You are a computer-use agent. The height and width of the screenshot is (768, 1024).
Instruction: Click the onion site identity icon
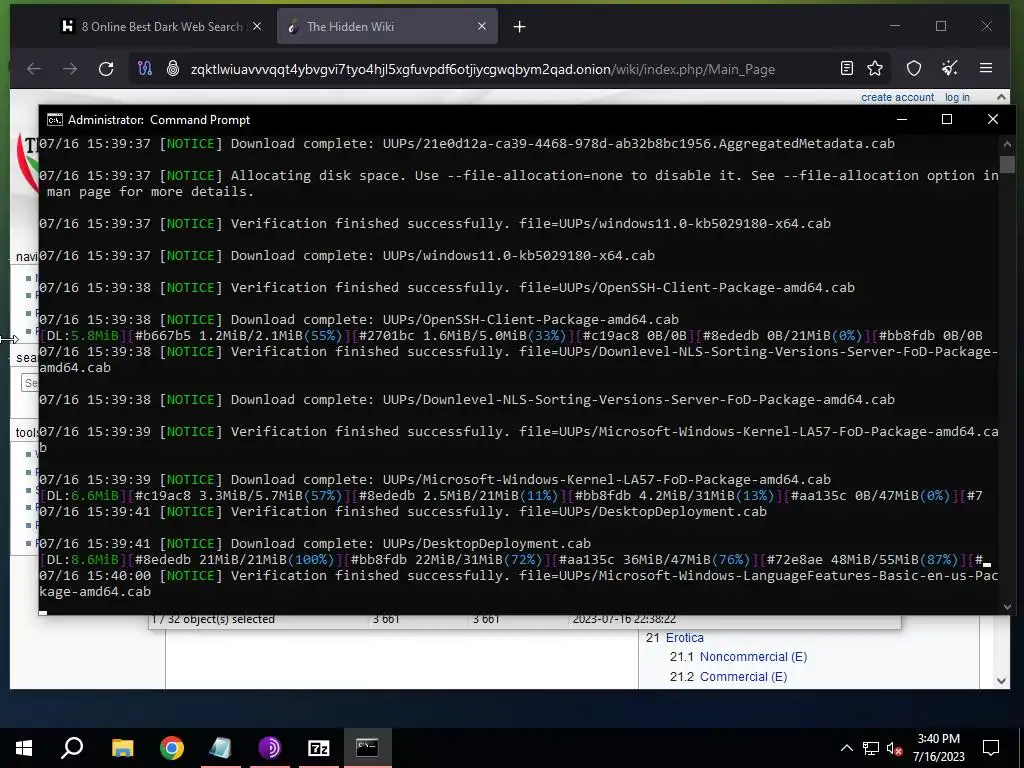click(172, 69)
